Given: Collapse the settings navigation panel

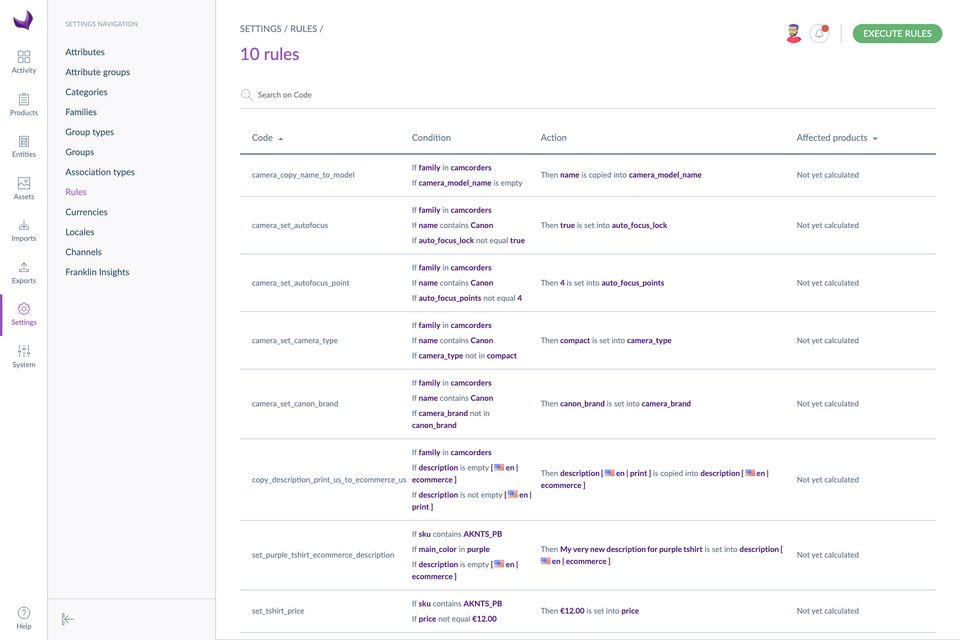Looking at the screenshot, I should point(68,619).
